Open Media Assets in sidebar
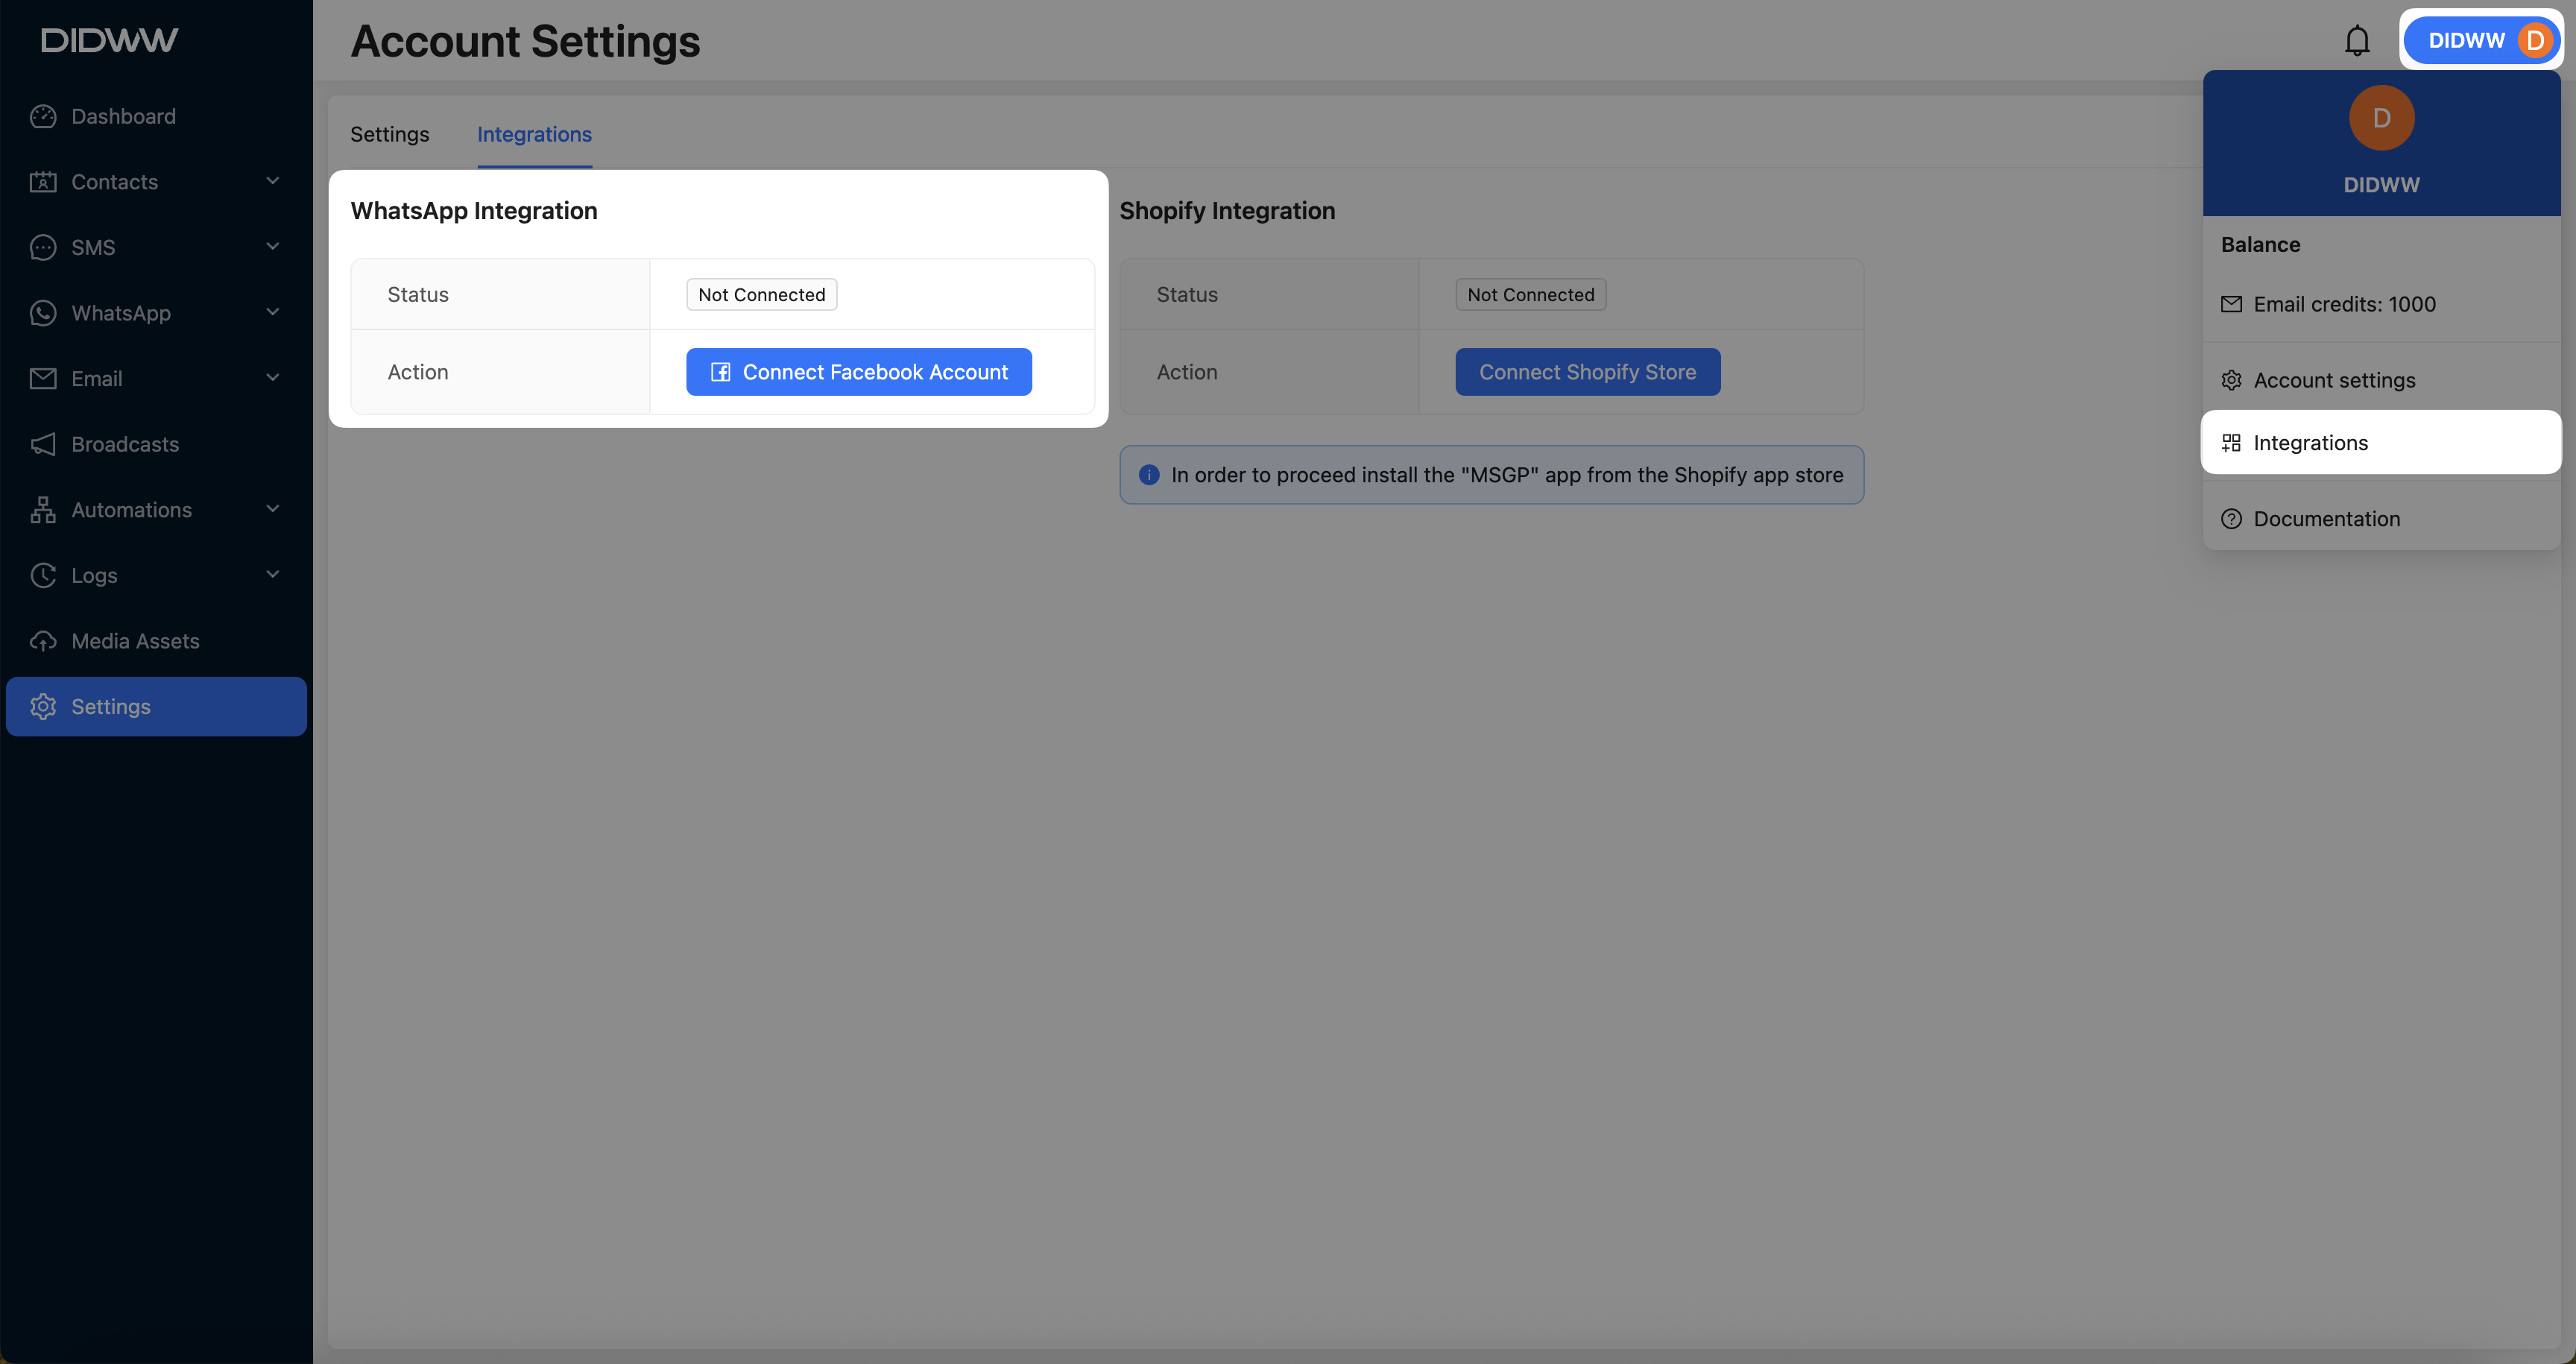 click(156, 641)
